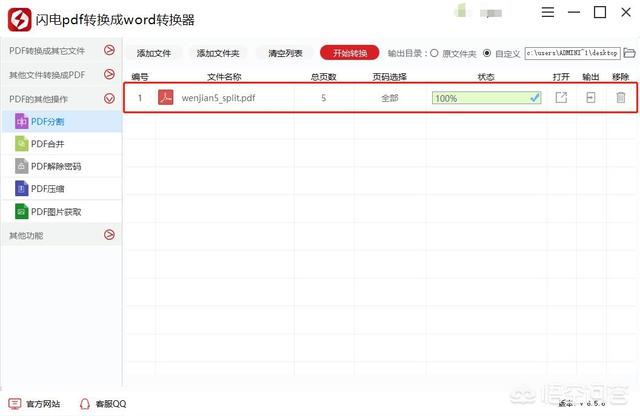
Task: Select the 自定义 output radio button
Action: click(487, 53)
